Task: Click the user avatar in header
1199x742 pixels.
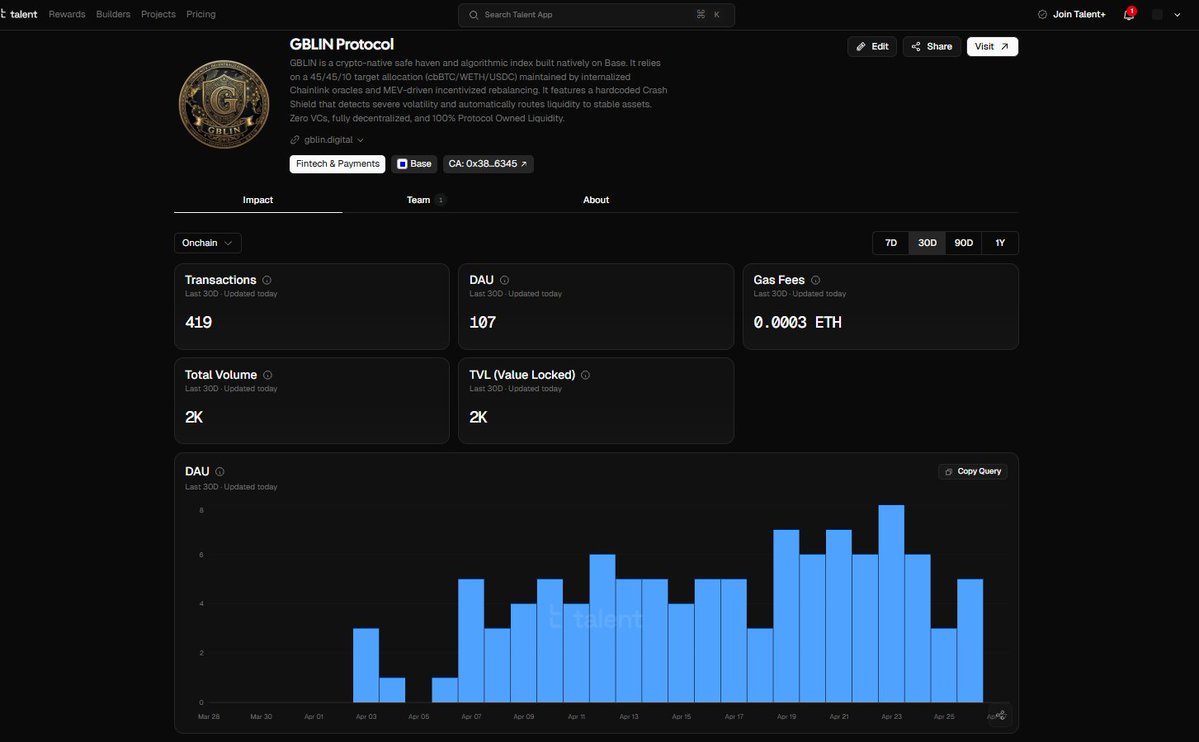Action: coord(1157,15)
